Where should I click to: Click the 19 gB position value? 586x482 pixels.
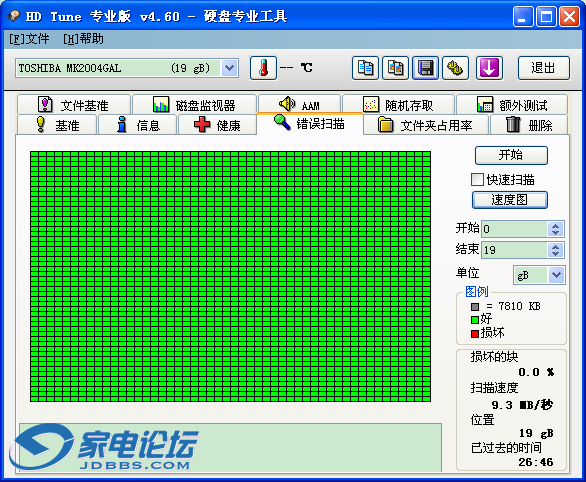pos(536,433)
